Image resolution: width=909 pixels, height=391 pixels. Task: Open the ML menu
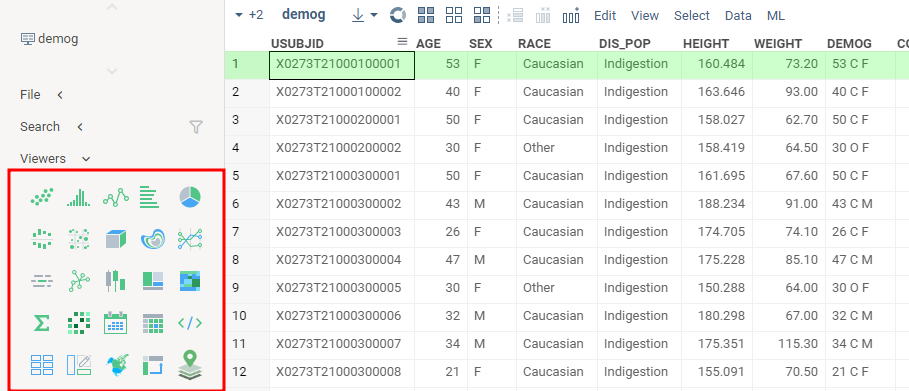pos(776,16)
